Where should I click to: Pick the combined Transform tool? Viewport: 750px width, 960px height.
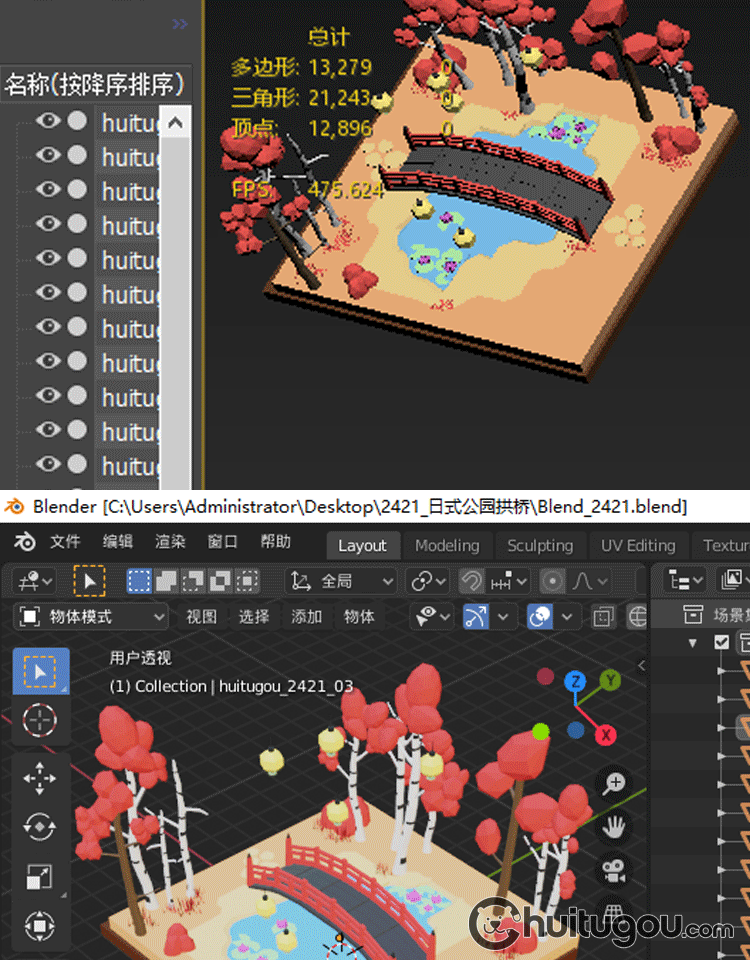40,925
